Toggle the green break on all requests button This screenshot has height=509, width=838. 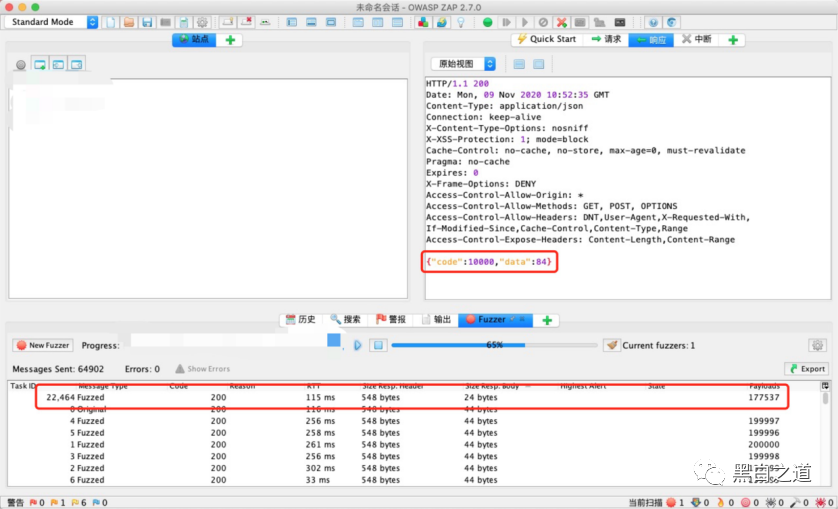(x=487, y=22)
